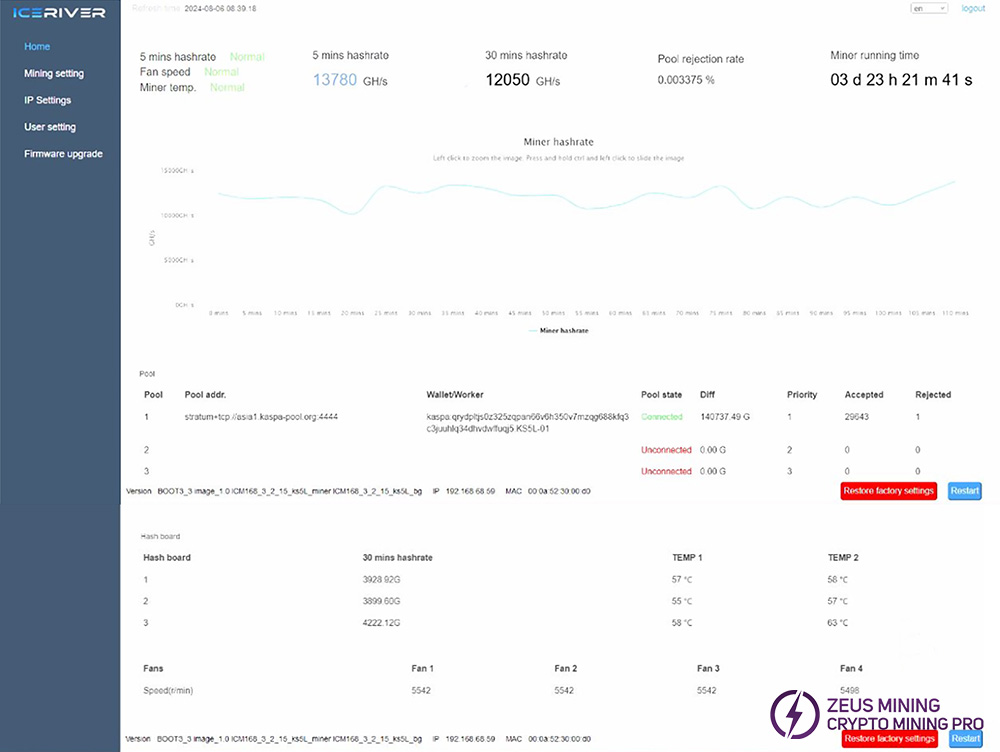Open IP Settings from the sidebar
The width and height of the screenshot is (1000, 752).
tap(47, 101)
